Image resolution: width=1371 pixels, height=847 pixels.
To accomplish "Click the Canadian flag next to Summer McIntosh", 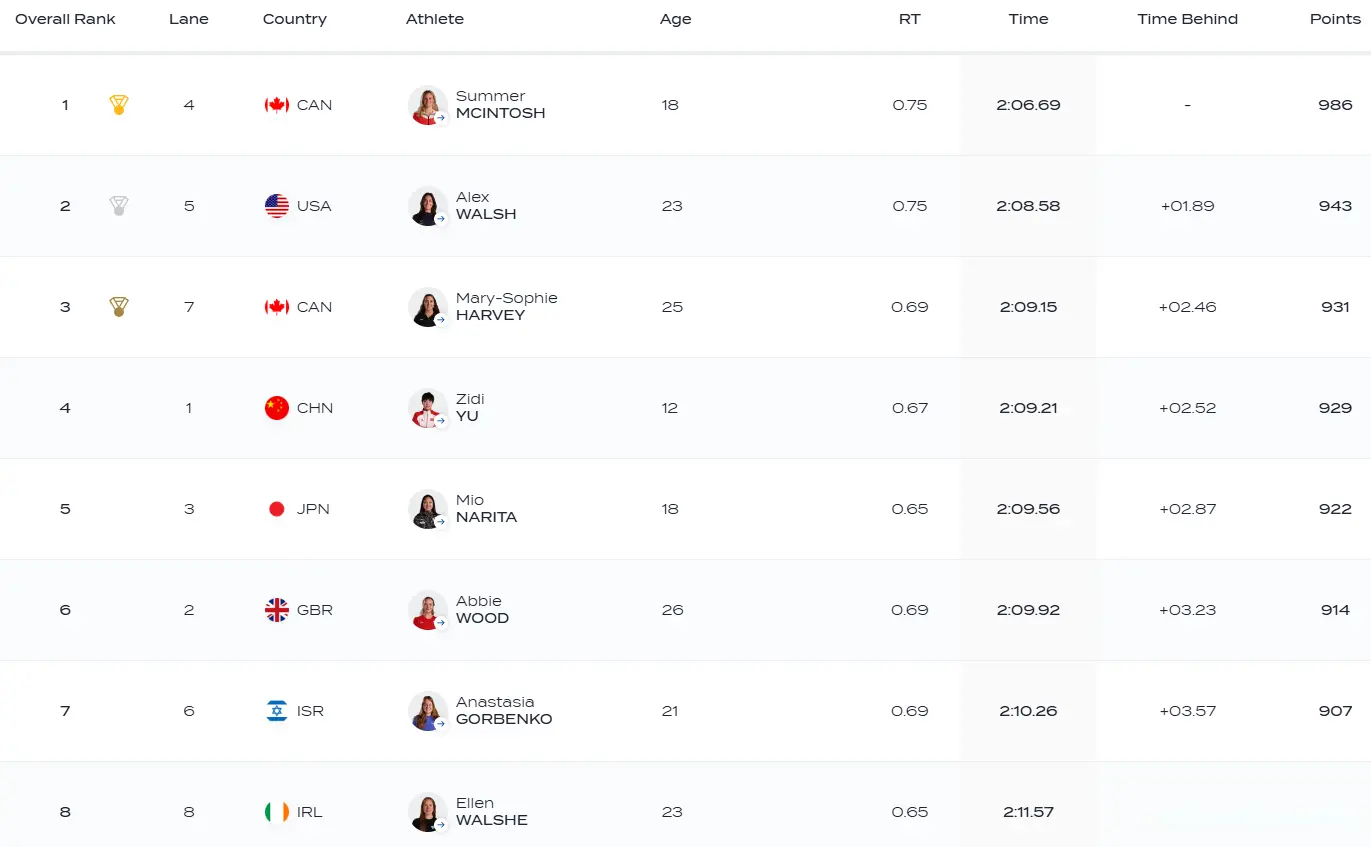I will point(277,105).
